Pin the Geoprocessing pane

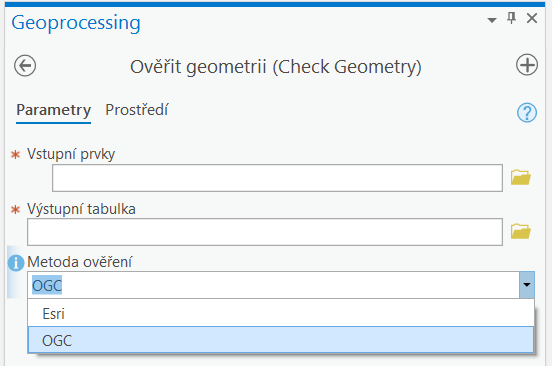pyautogui.click(x=512, y=18)
